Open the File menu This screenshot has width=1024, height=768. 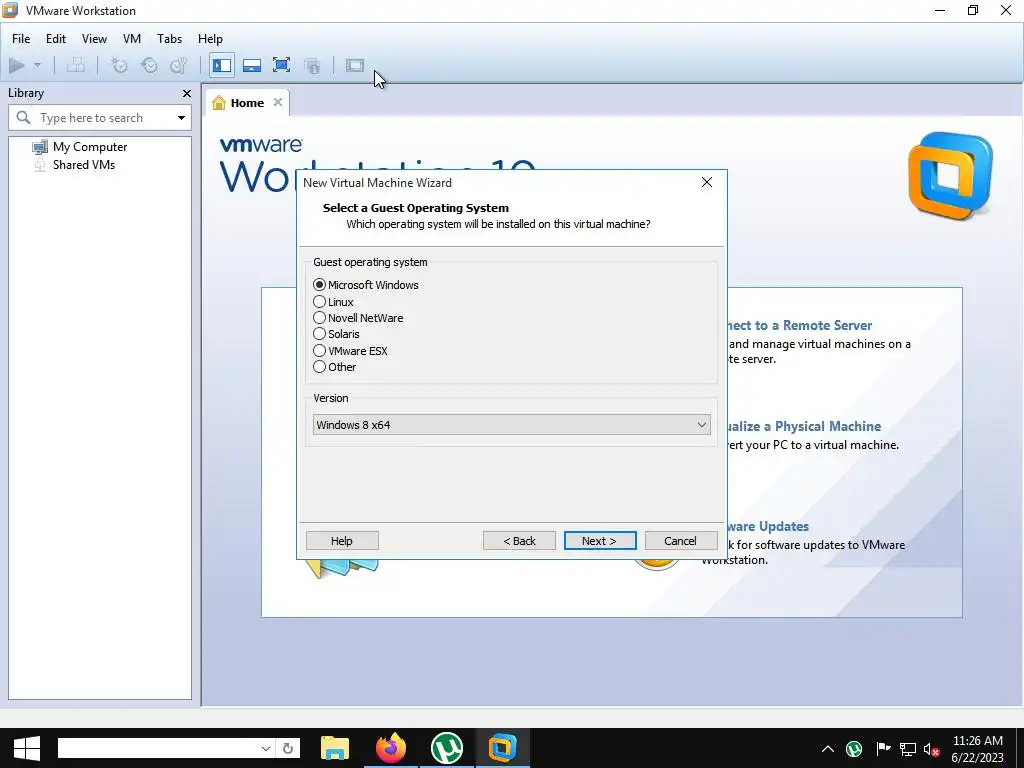21,39
